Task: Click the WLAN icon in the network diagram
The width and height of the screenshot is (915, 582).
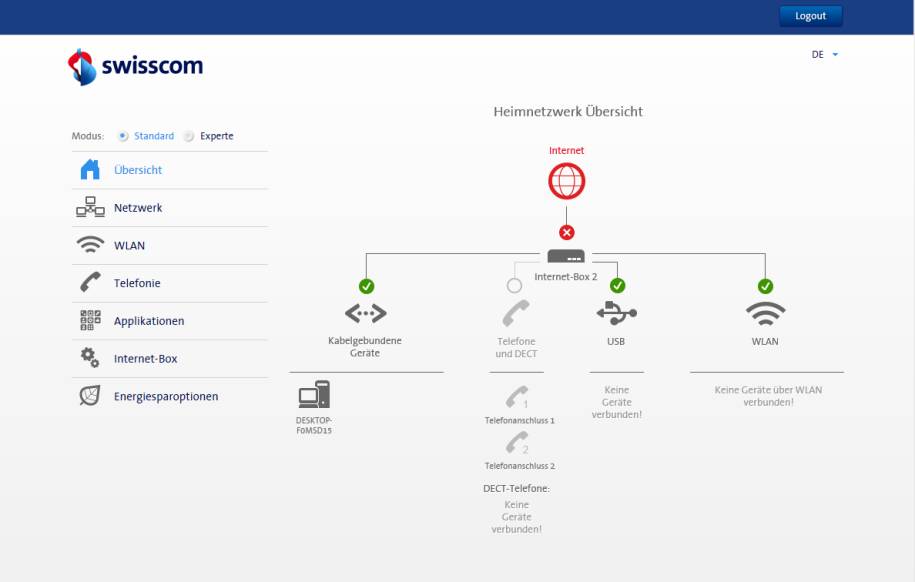Action: tap(765, 314)
